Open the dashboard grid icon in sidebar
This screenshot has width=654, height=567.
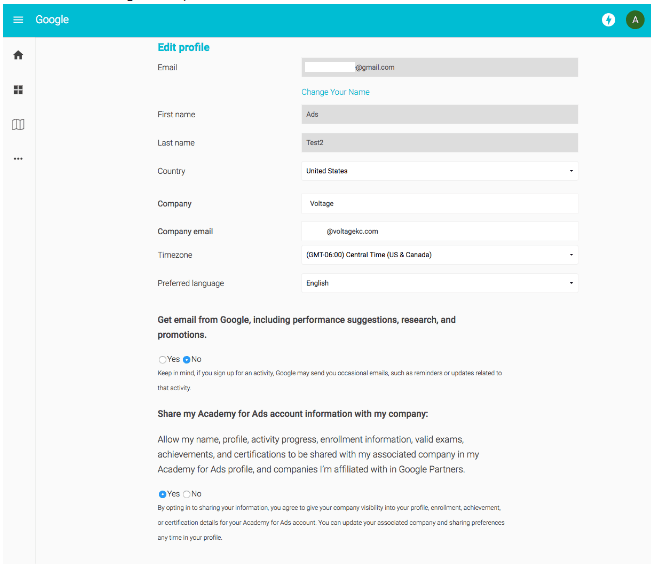pyautogui.click(x=18, y=90)
